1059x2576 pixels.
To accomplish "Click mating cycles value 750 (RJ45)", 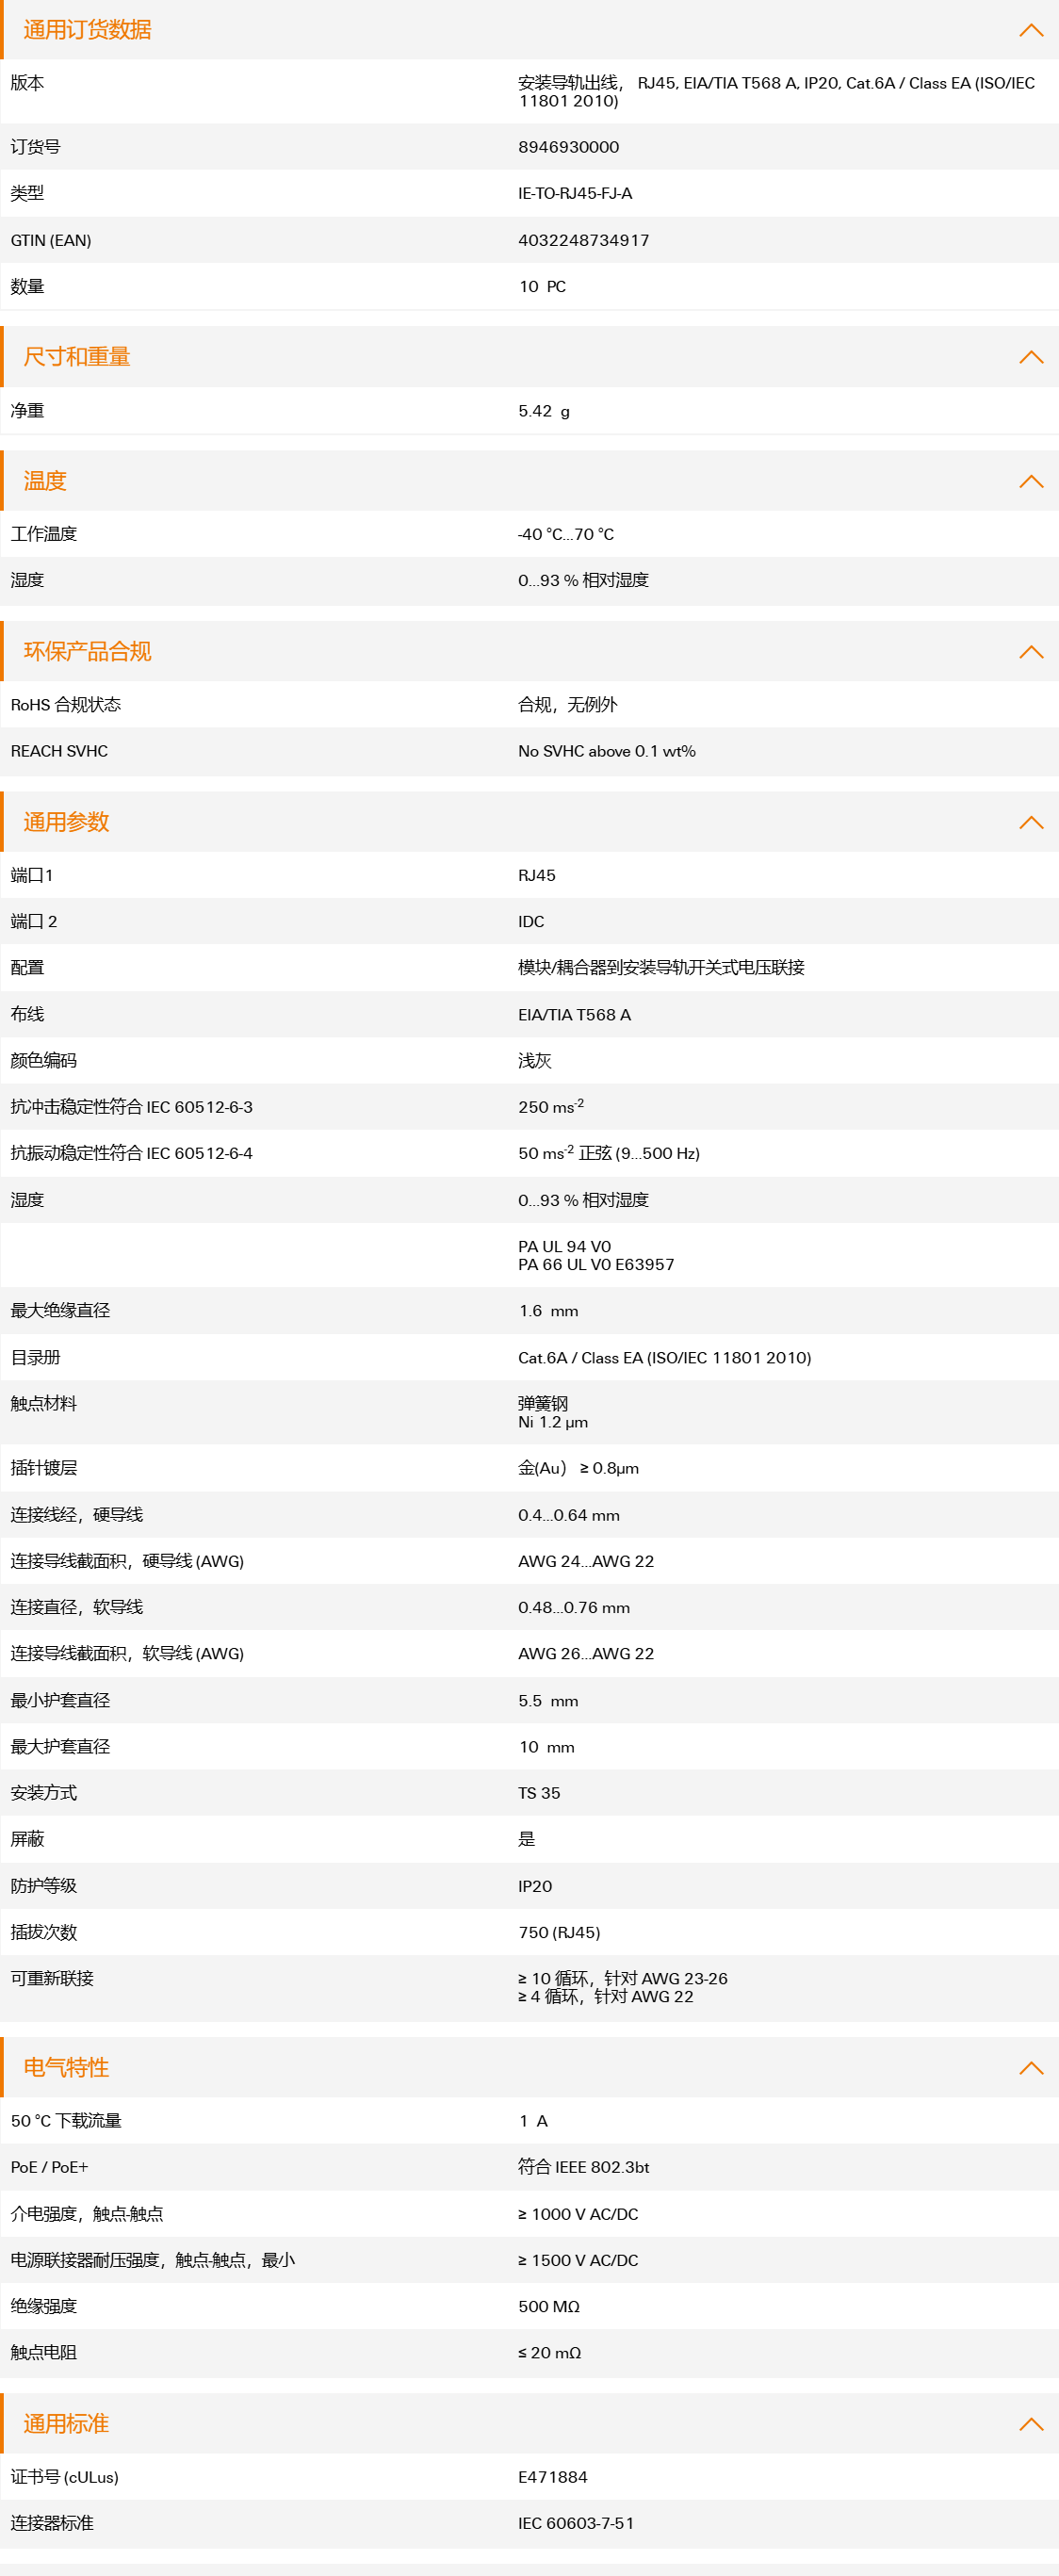I will pyautogui.click(x=559, y=1933).
